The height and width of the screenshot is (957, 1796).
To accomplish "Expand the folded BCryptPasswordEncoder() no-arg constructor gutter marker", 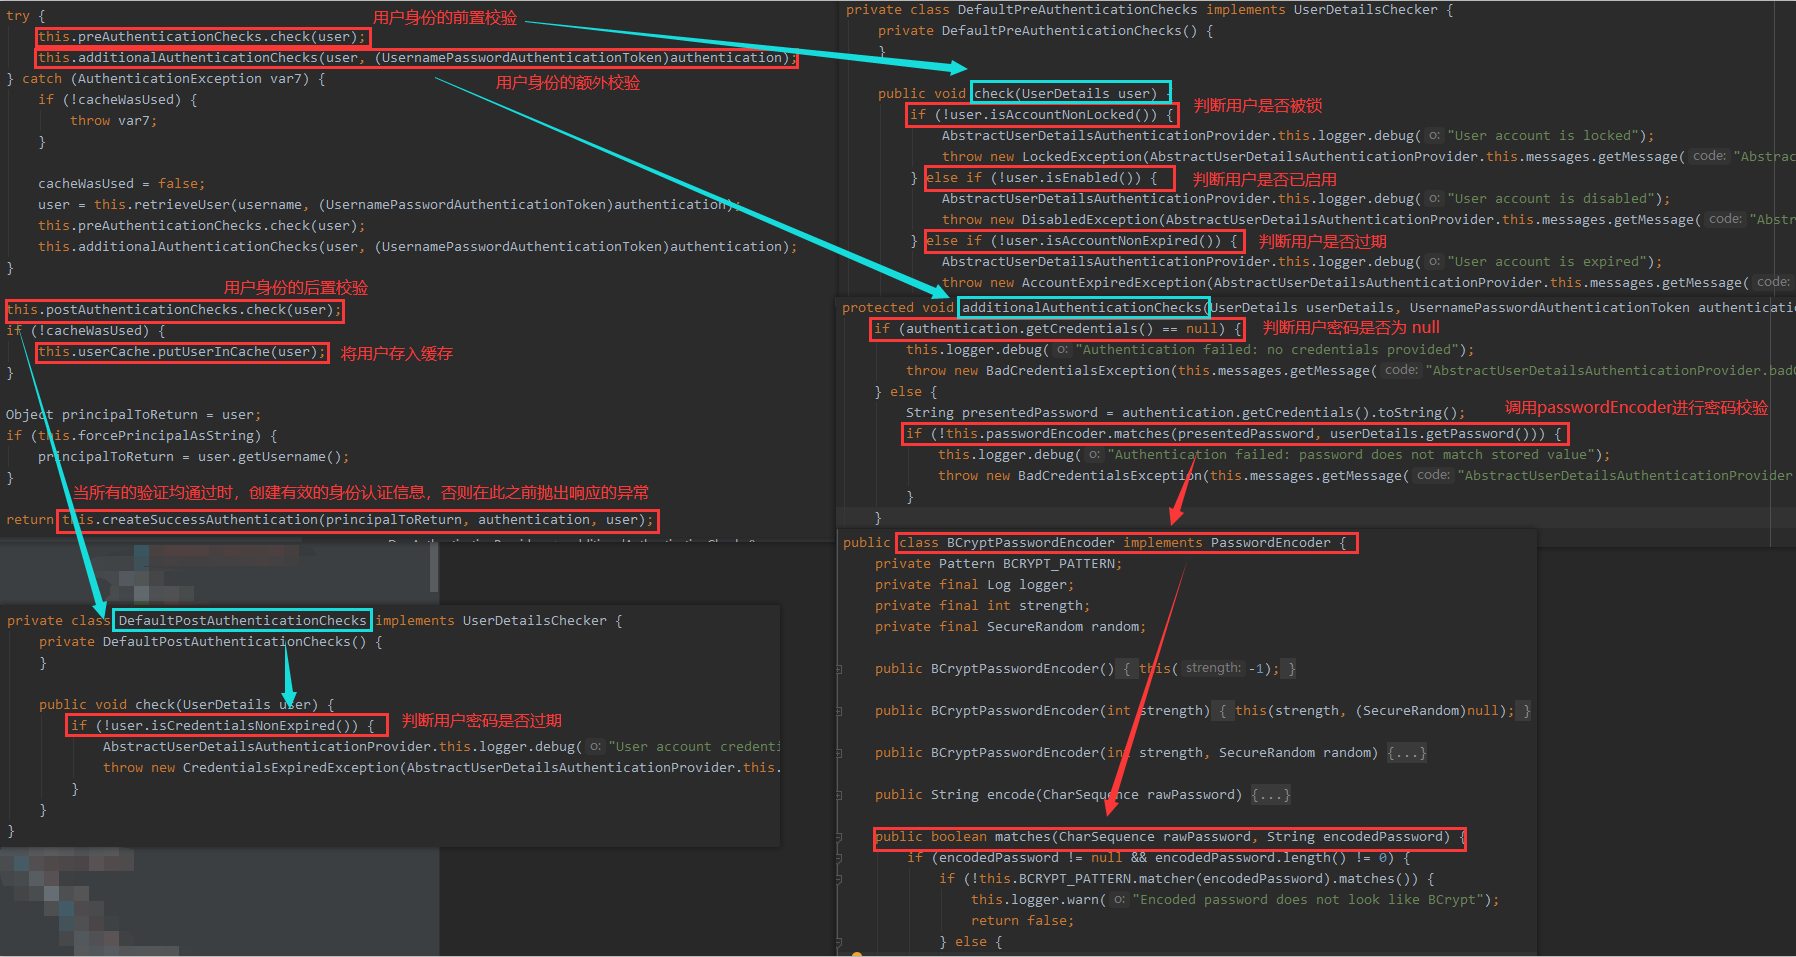I will click(x=839, y=669).
